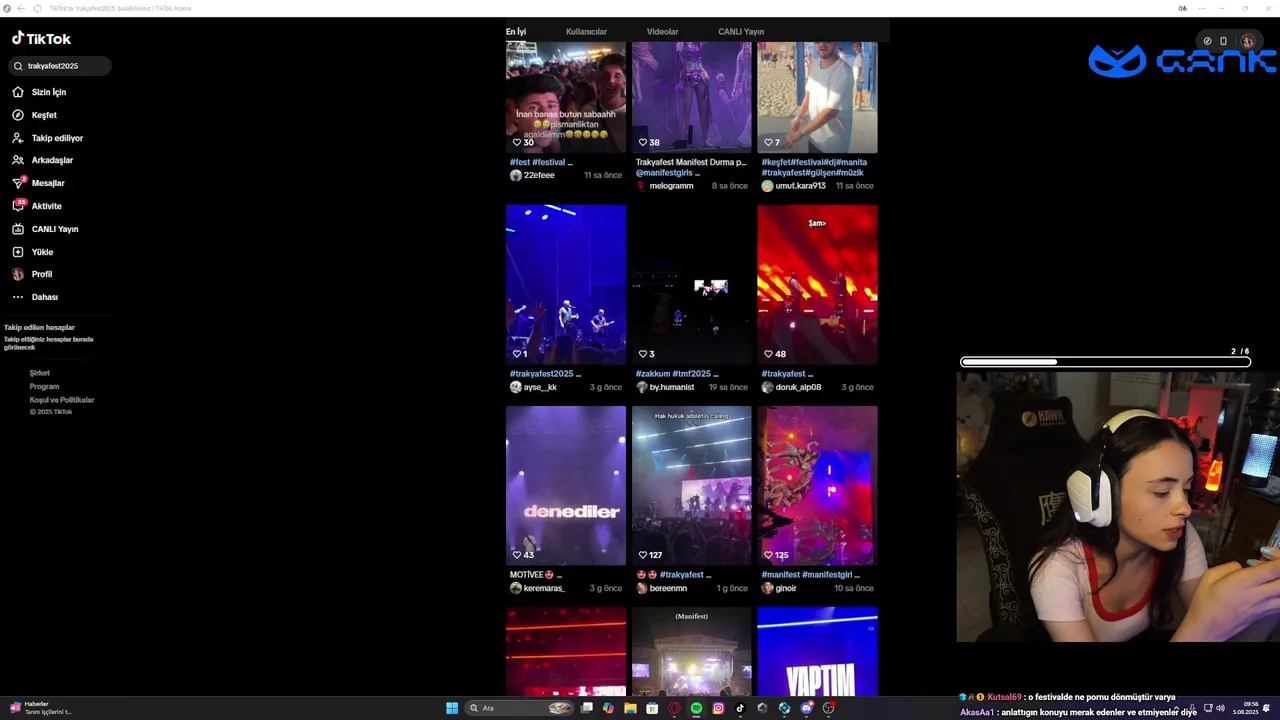Click the browser back arrow

(21, 8)
